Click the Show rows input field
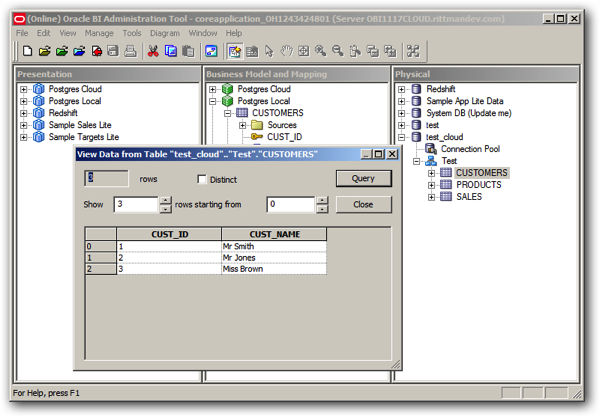 (136, 204)
